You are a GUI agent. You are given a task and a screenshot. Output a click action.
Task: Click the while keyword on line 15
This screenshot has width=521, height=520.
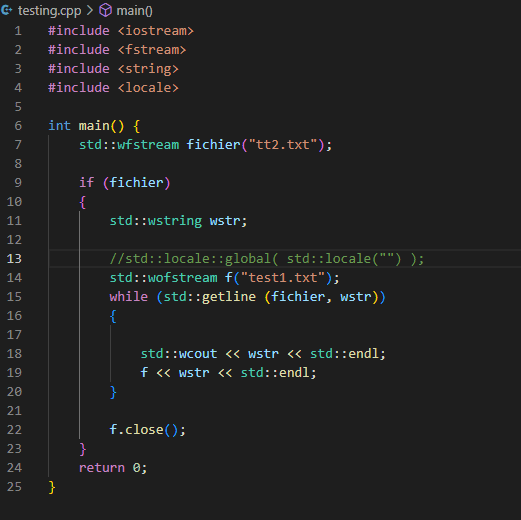click(129, 297)
